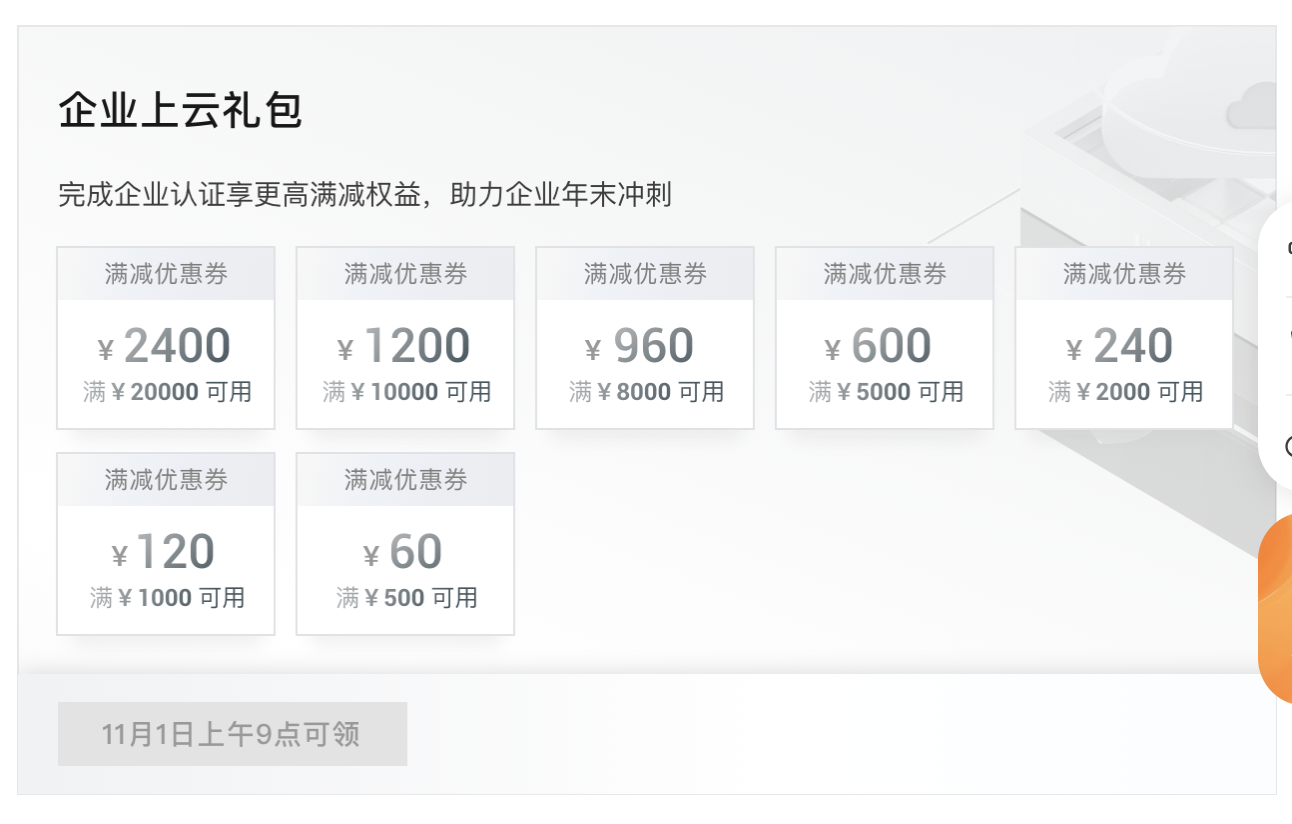Click the 满 ¥500 可用 condition text
The height and width of the screenshot is (824, 1292).
(x=404, y=597)
